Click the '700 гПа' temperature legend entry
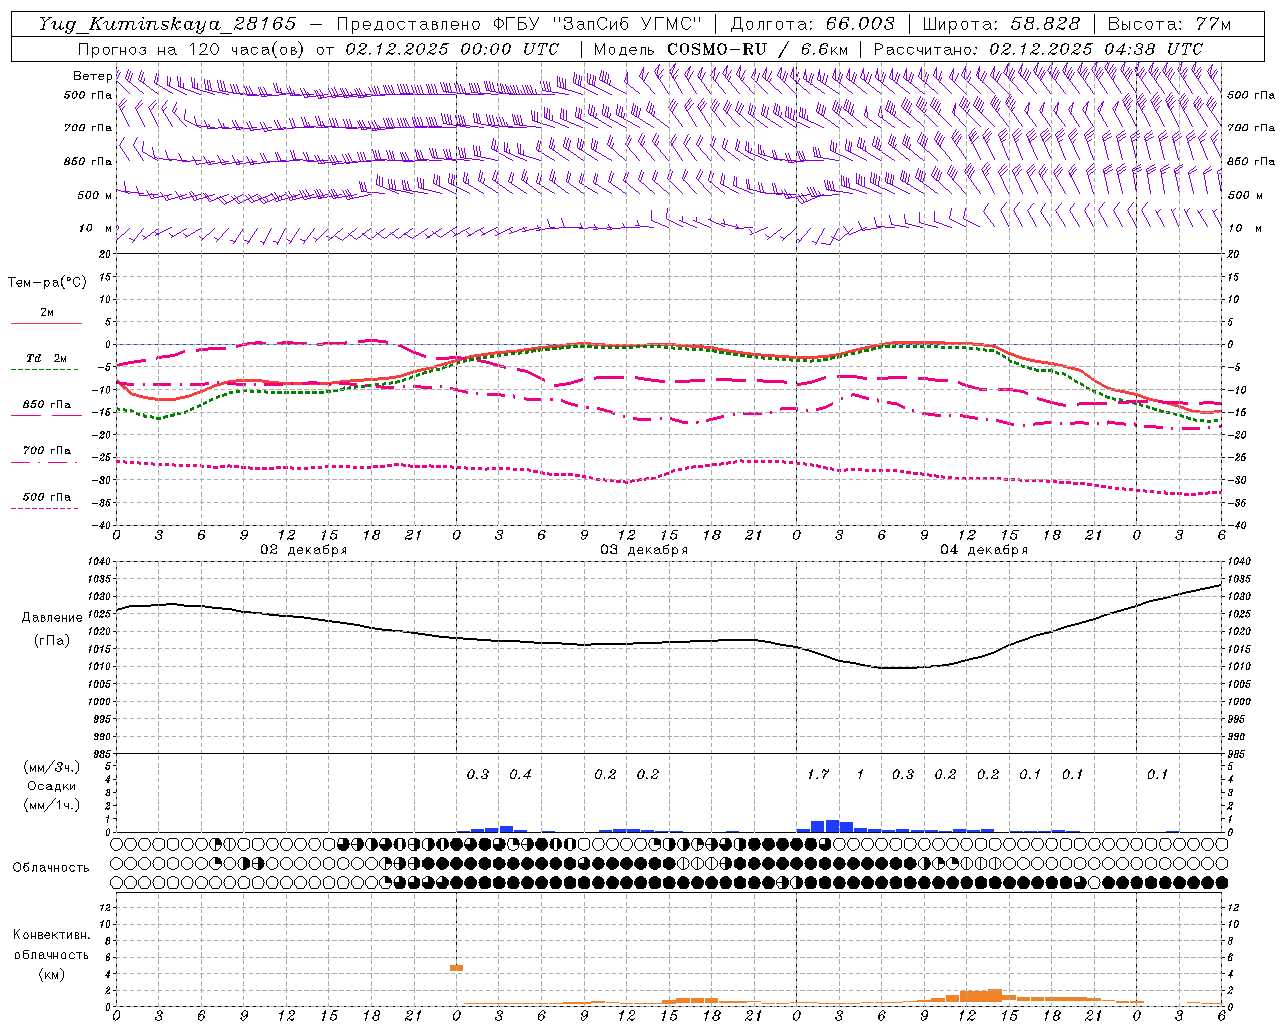Image resolution: width=1280 pixels, height=1024 pixels. 46,451
